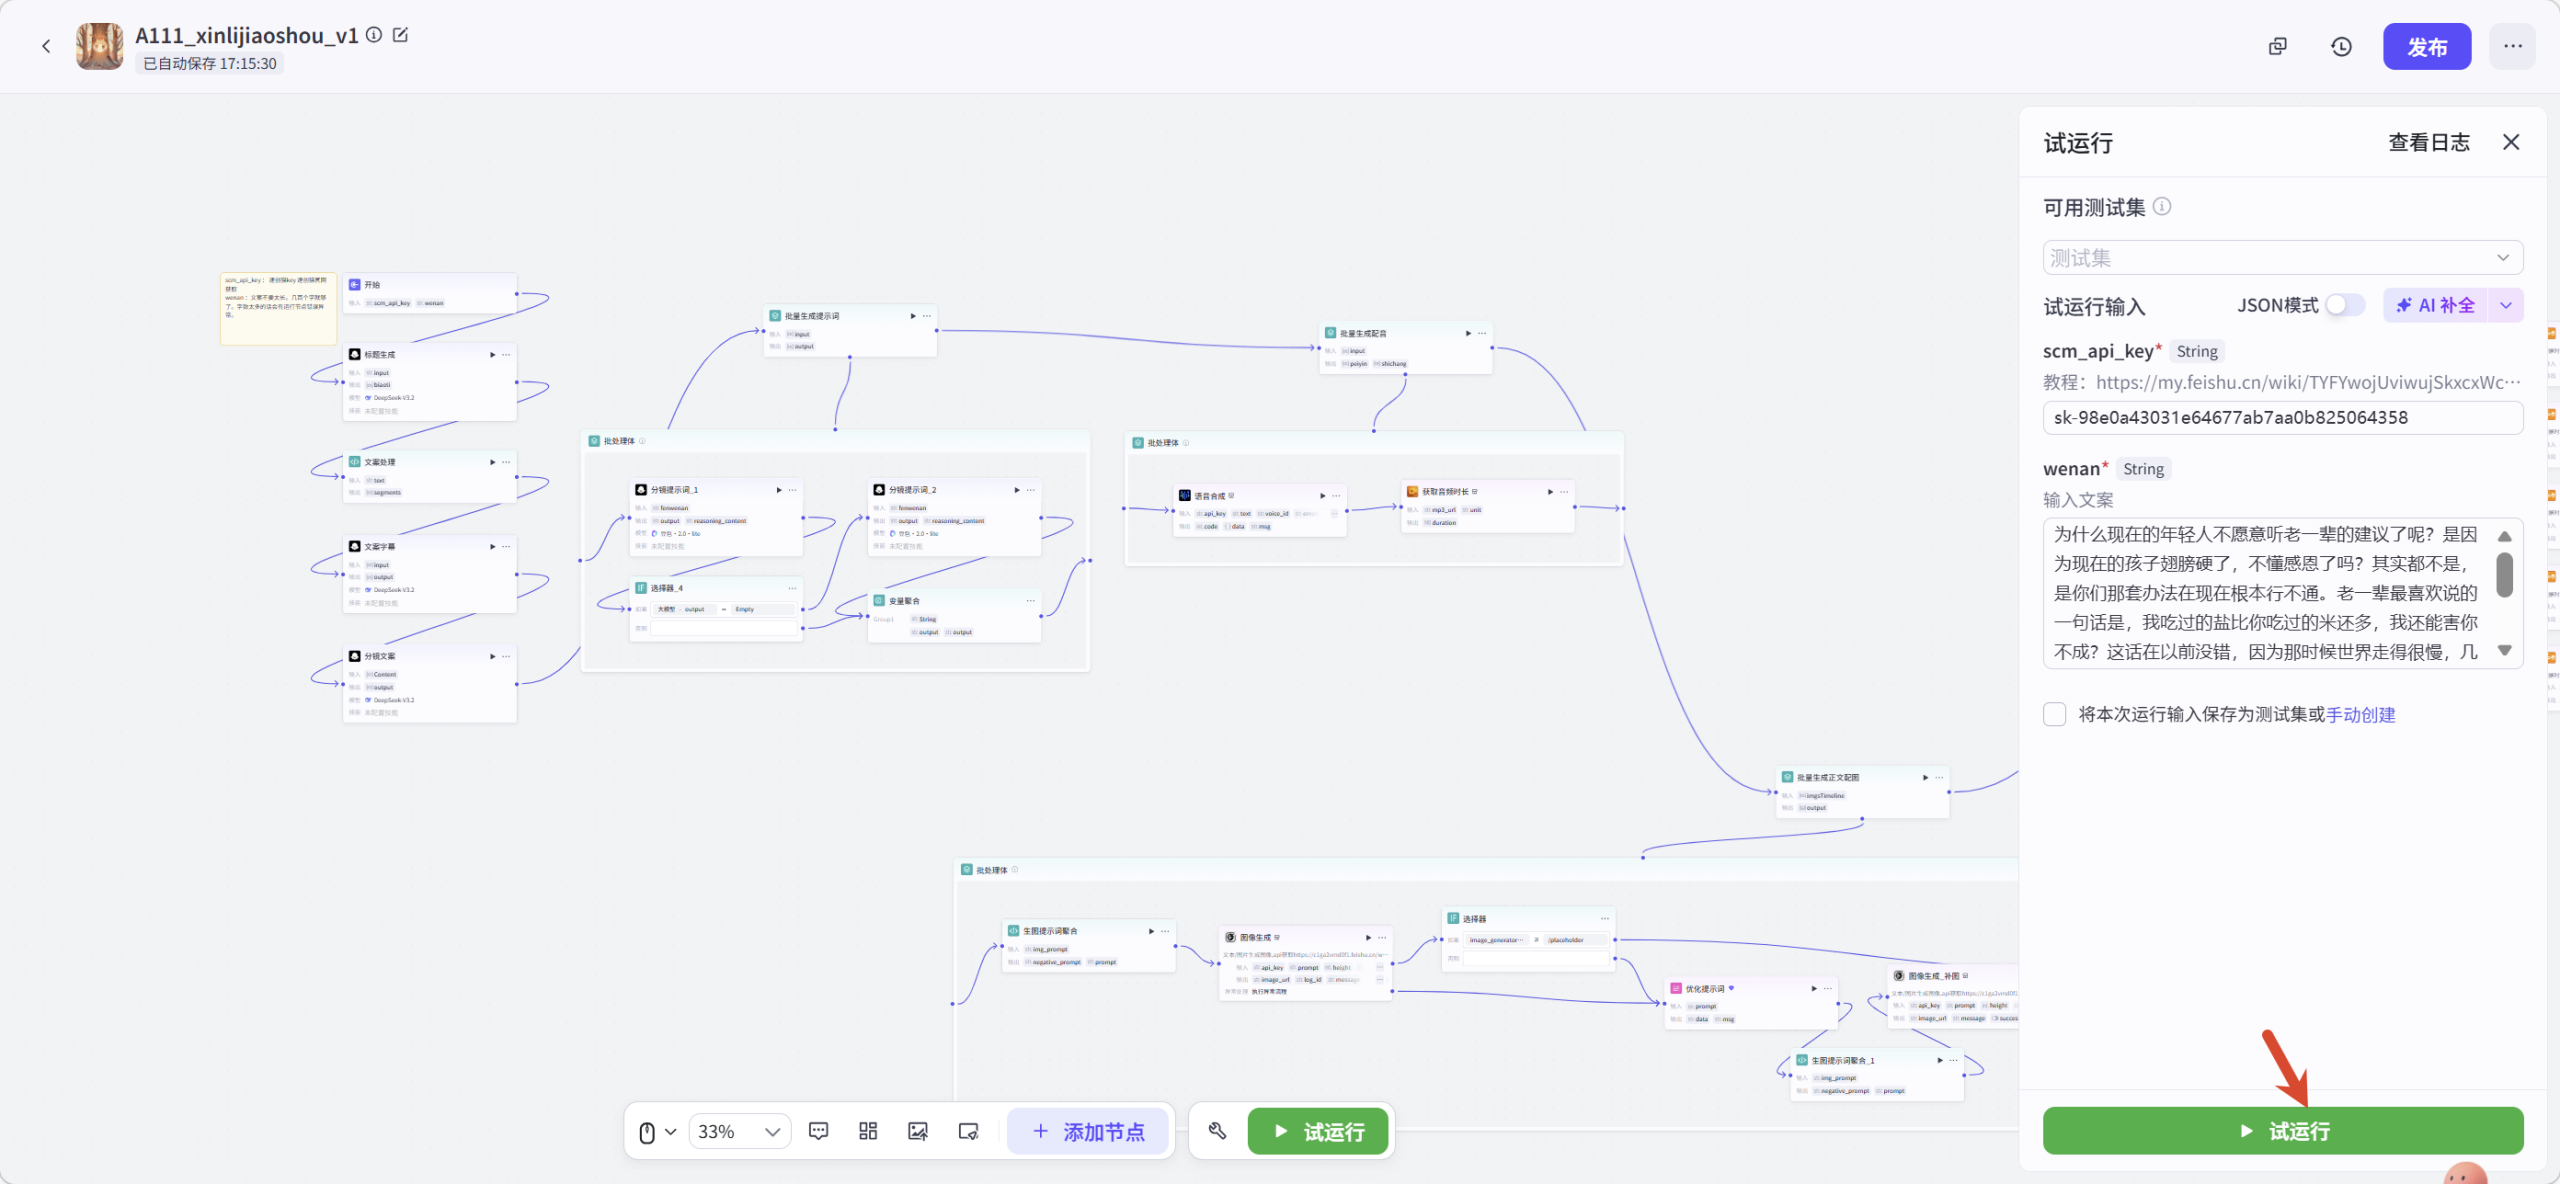Viewport: 2560px width, 1184px height.
Task: Click the comment icon in bottom toolbar
Action: pos(818,1131)
